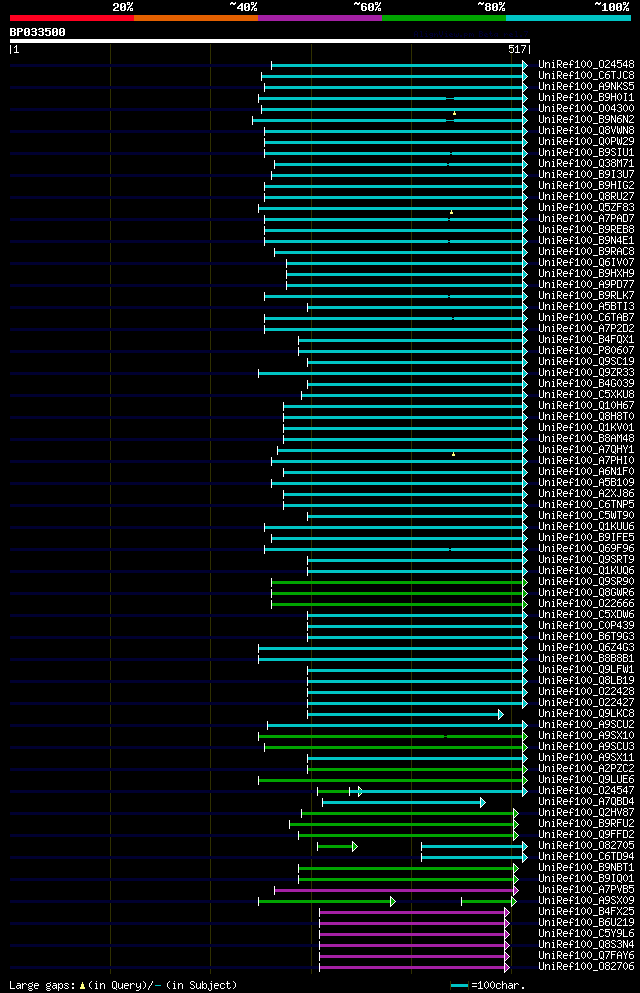Select label UniRef100_Q7FAY6

point(586,956)
